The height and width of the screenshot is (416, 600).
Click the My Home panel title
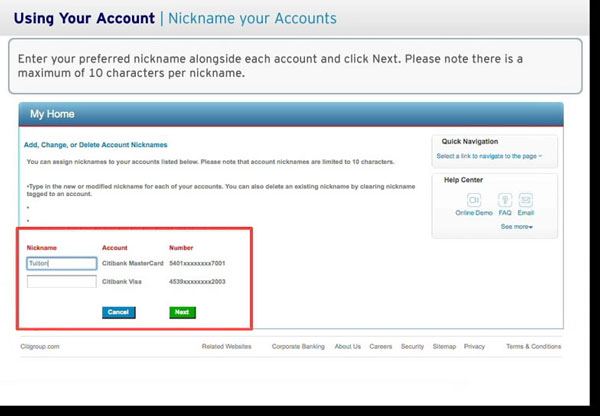tap(52, 114)
